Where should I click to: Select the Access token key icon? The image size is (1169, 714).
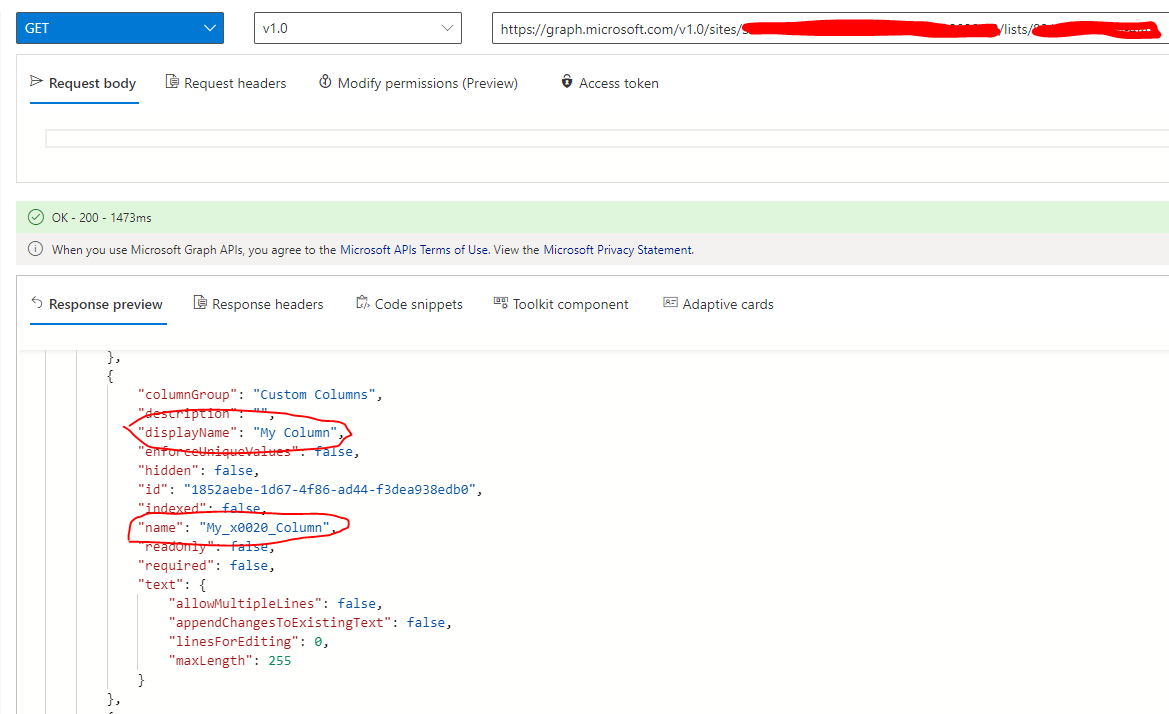(x=567, y=82)
